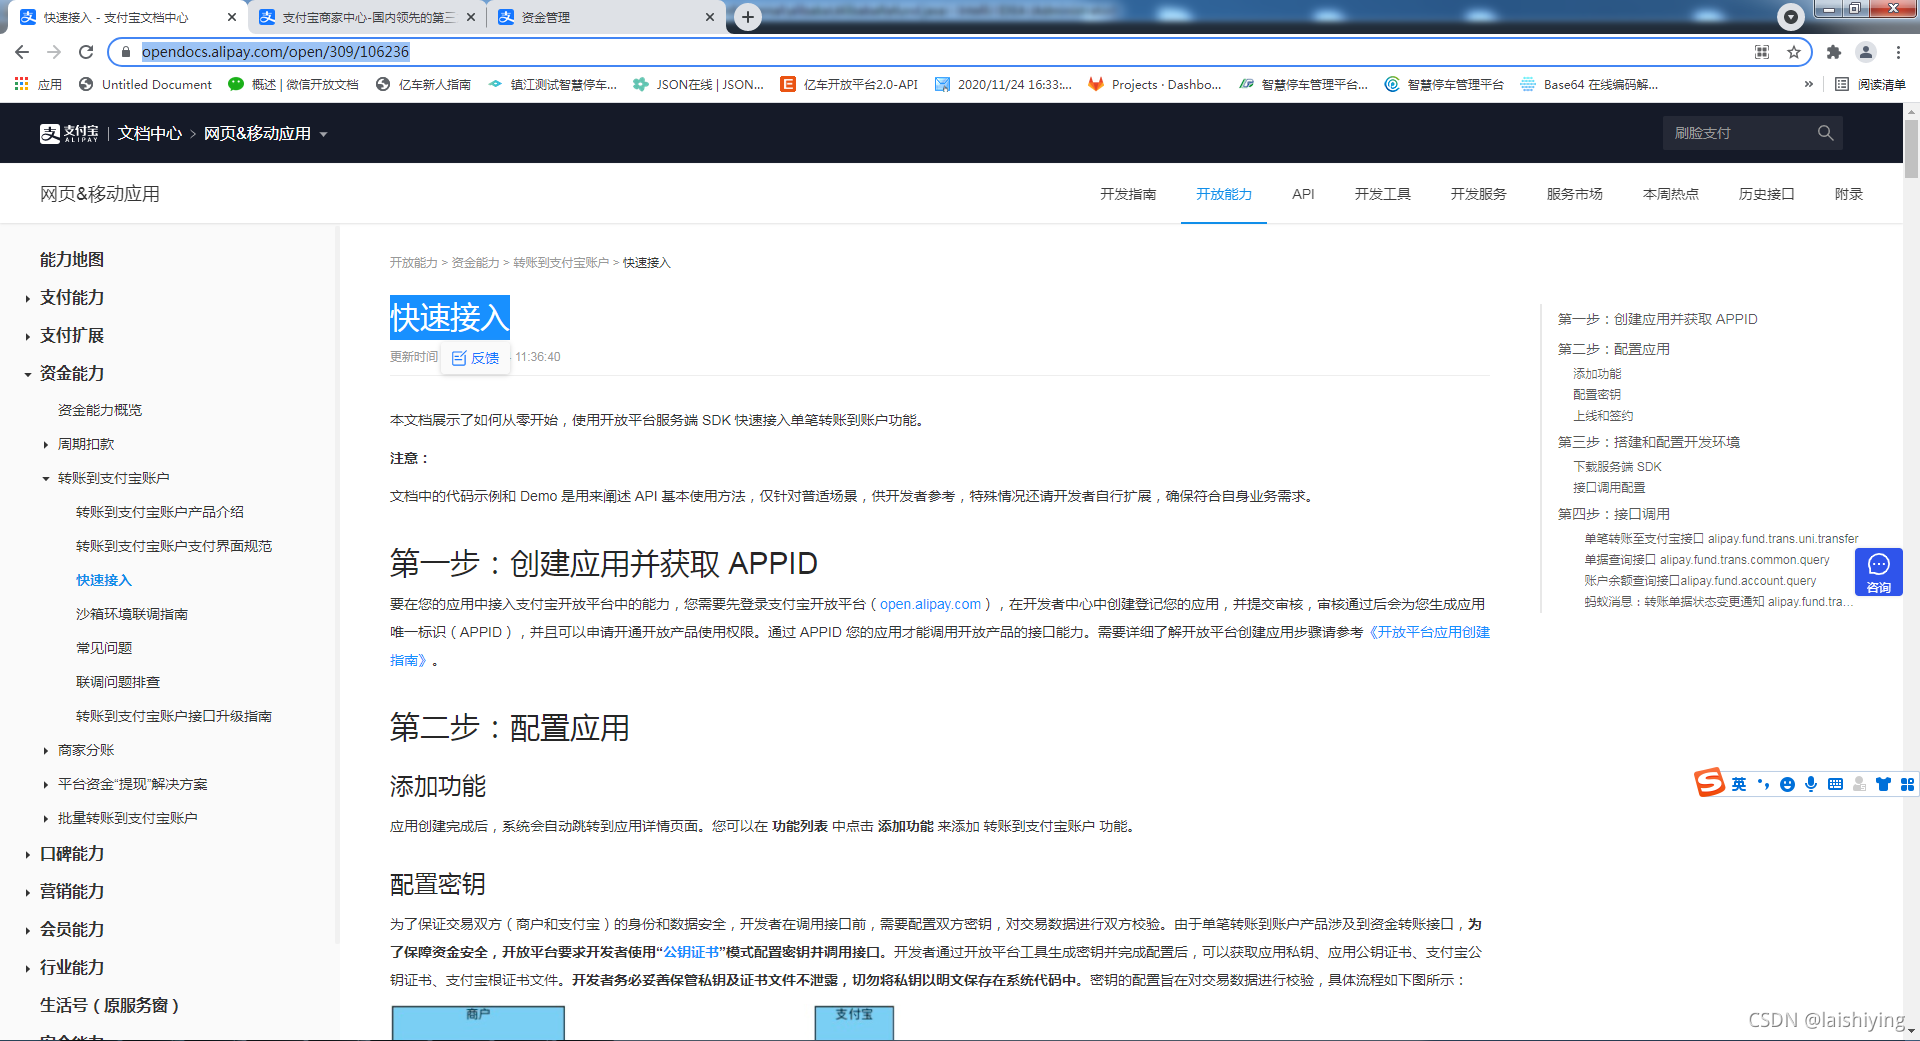Open 转账到支付宝账户产品介绍 in sidebar
1920x1041 pixels.
pos(160,512)
